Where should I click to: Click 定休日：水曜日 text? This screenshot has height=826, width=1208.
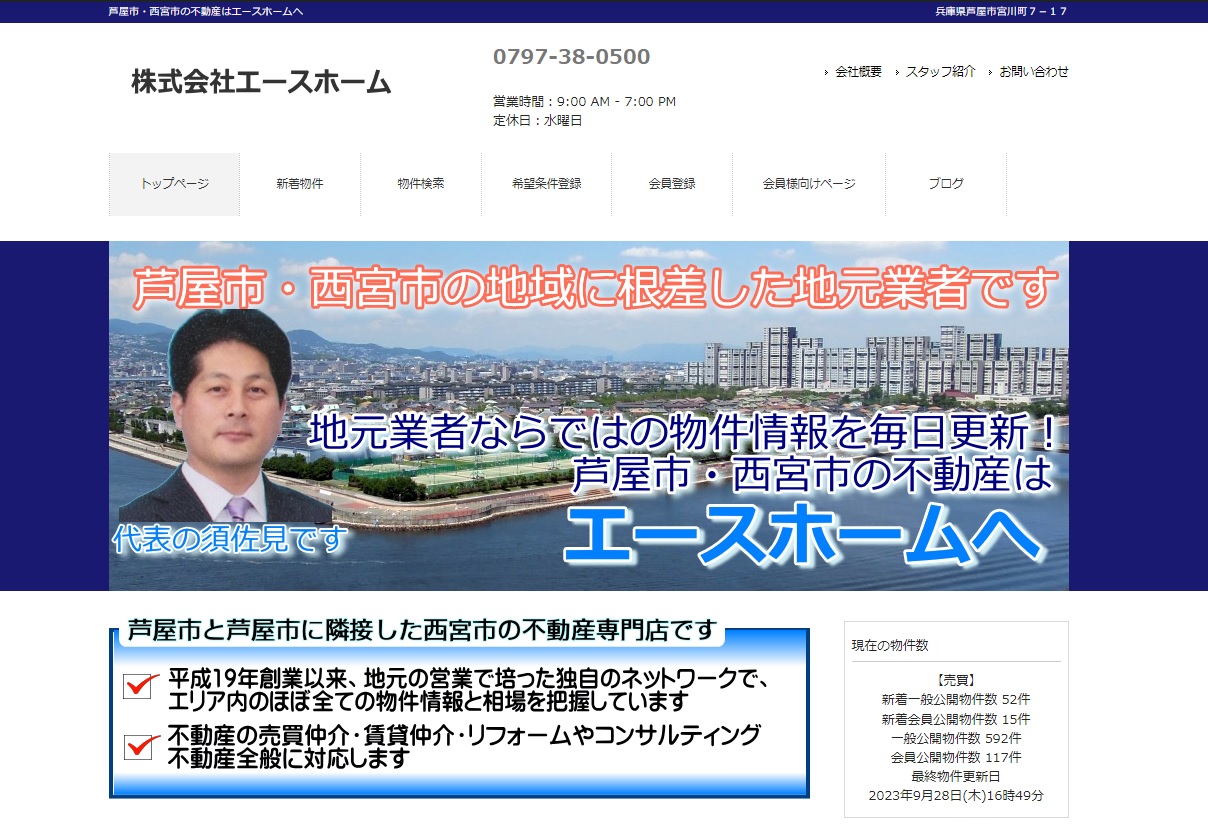pos(537,120)
